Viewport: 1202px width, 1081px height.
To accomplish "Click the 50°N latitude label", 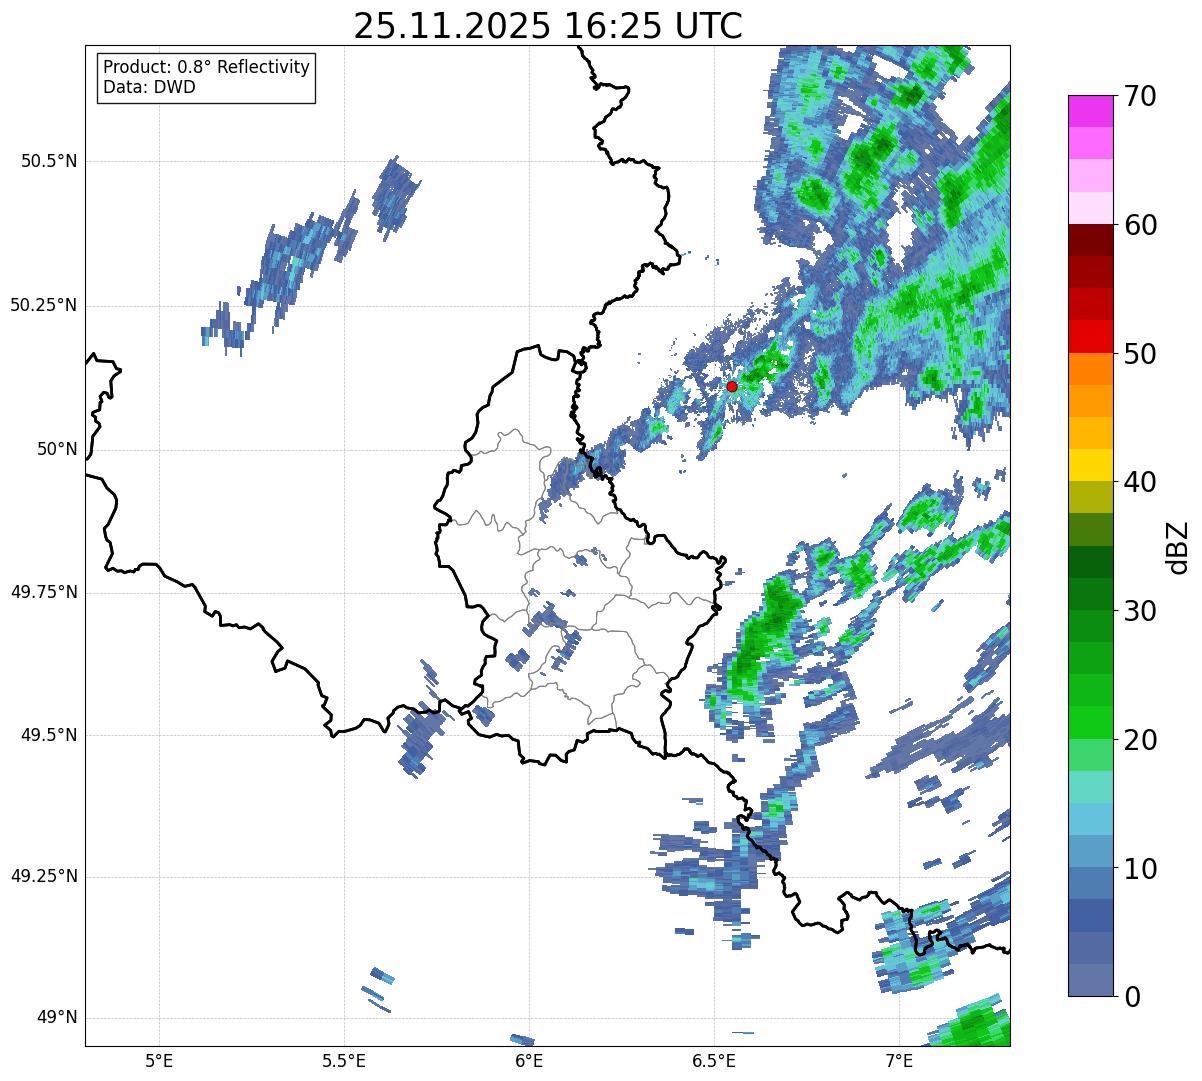I will (57, 449).
